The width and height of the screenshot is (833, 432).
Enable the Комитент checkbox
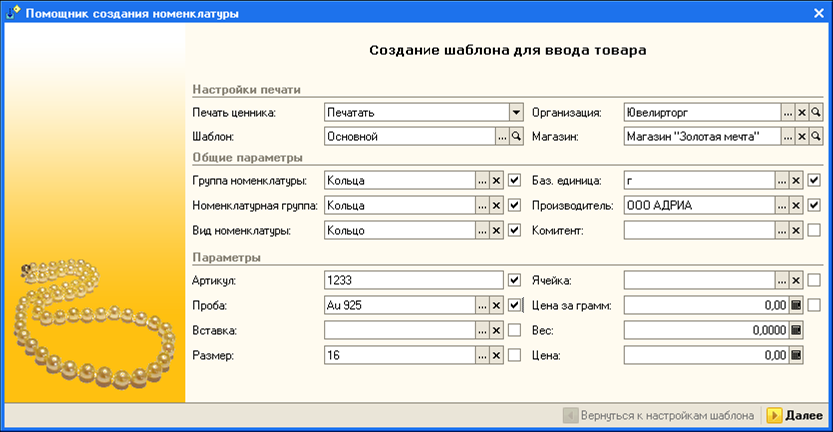[x=814, y=230]
